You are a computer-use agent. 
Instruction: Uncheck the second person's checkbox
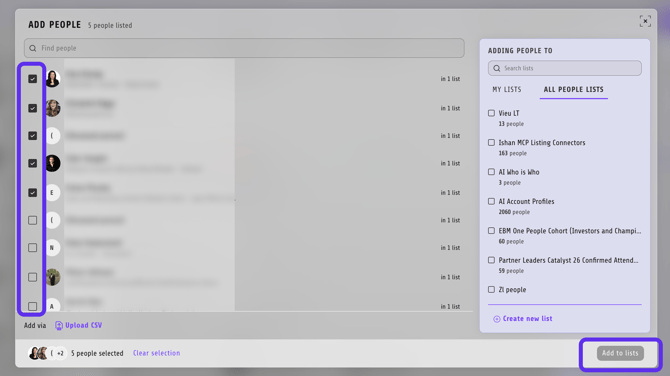(x=32, y=108)
